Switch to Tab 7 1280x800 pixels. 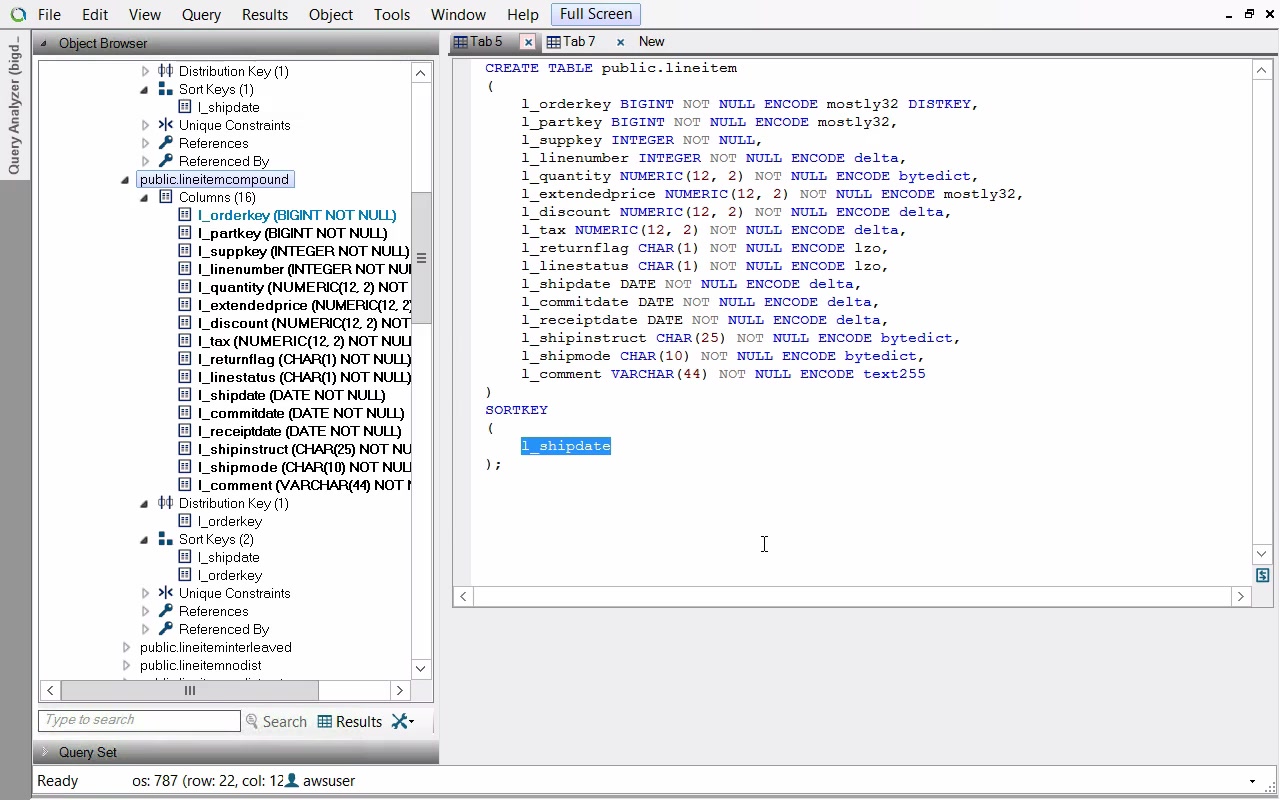point(578,42)
